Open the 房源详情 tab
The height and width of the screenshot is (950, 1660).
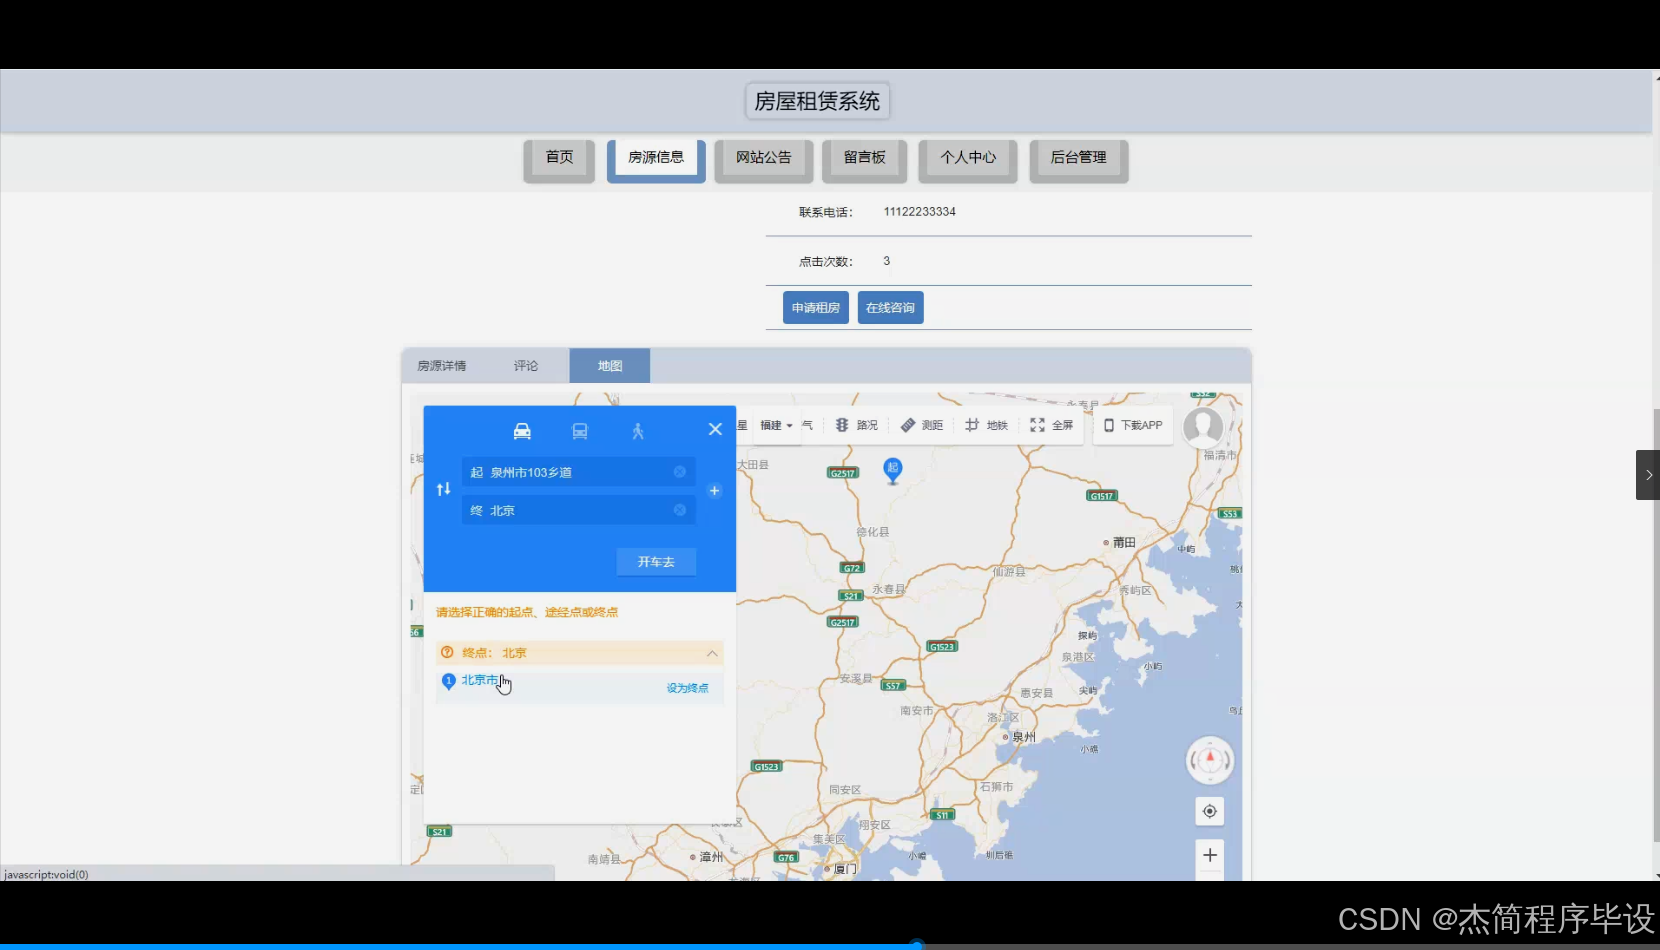(442, 366)
